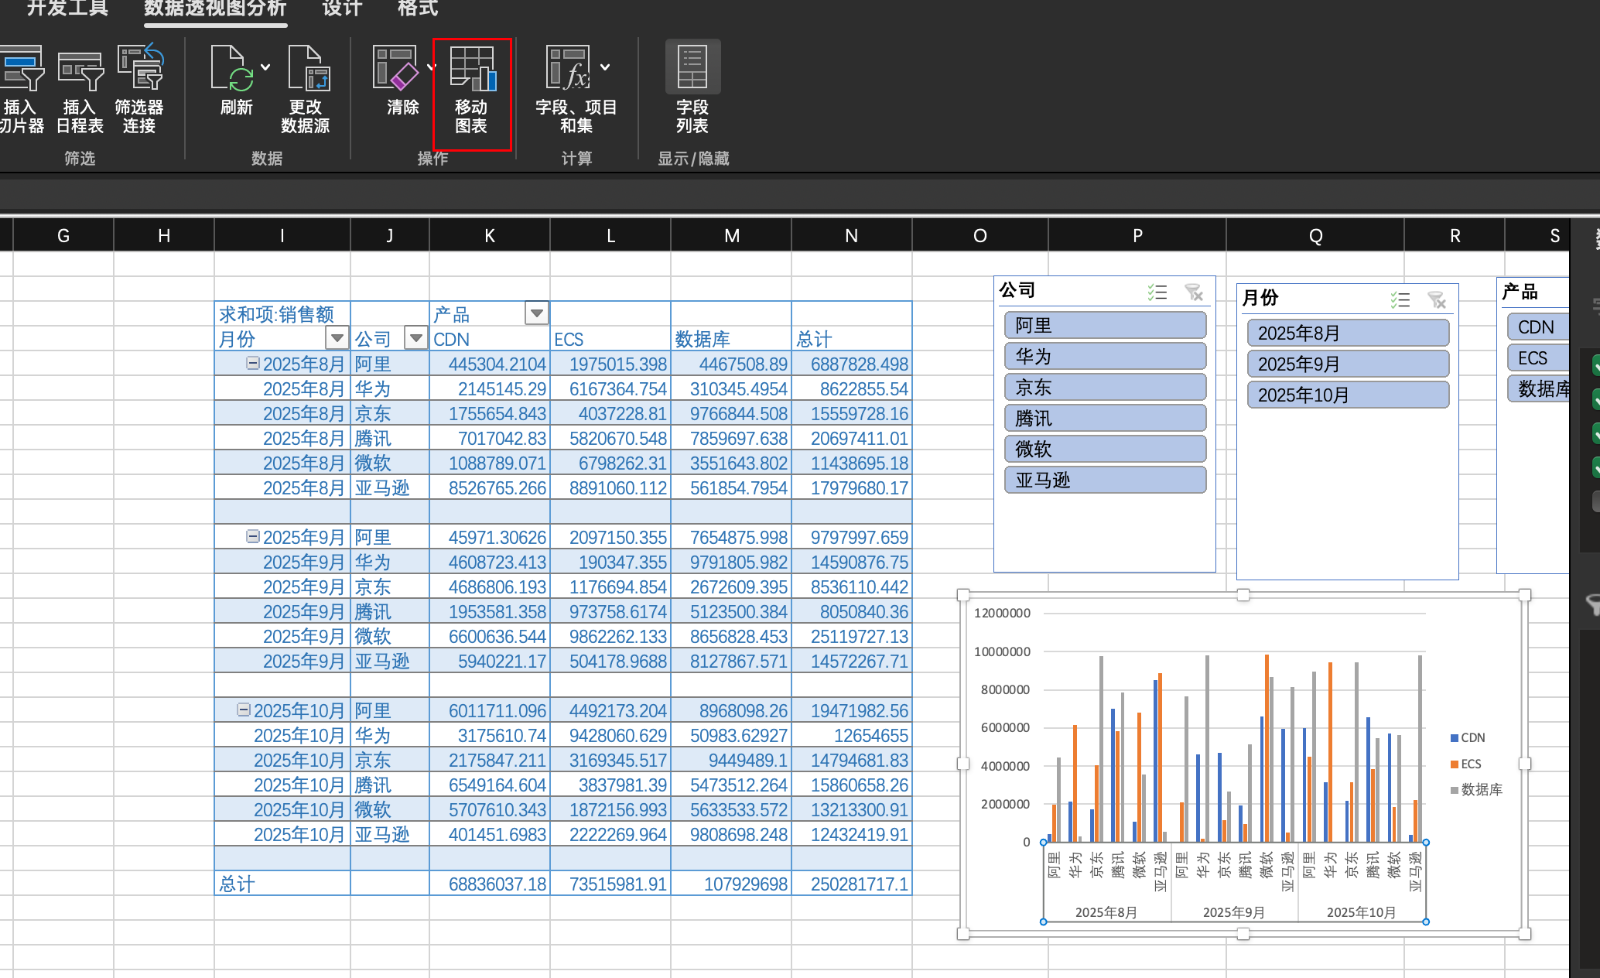Toggle 腾讯 item in 公司 slicer
1600x978 pixels.
[x=1104, y=418]
